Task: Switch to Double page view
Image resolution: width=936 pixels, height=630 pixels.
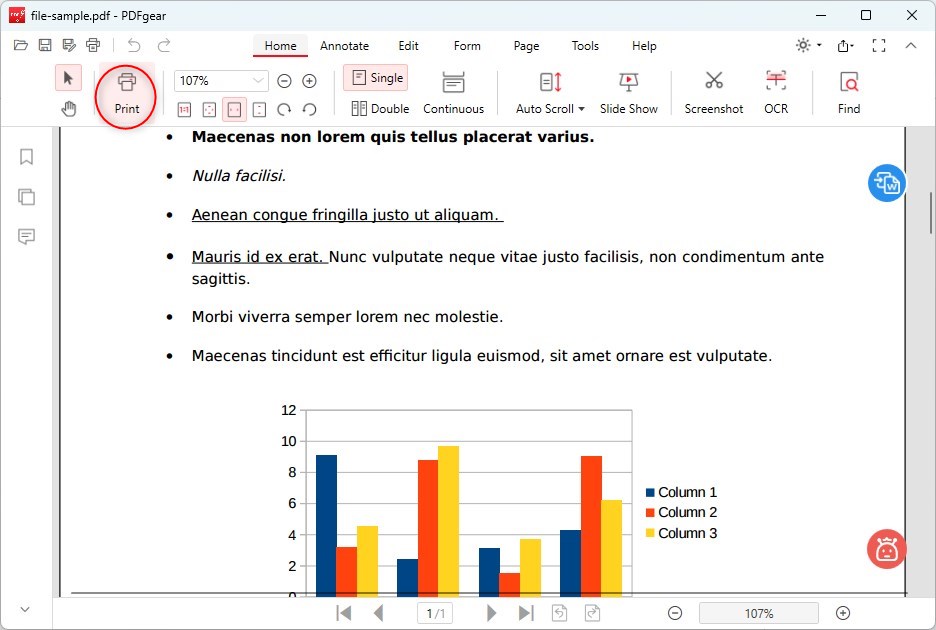Action: point(380,109)
